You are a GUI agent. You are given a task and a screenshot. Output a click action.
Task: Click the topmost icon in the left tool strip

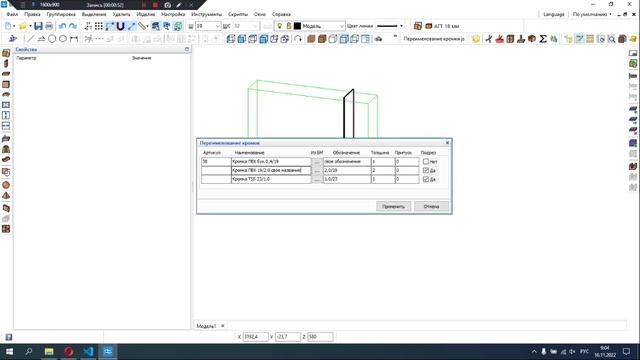point(6,53)
